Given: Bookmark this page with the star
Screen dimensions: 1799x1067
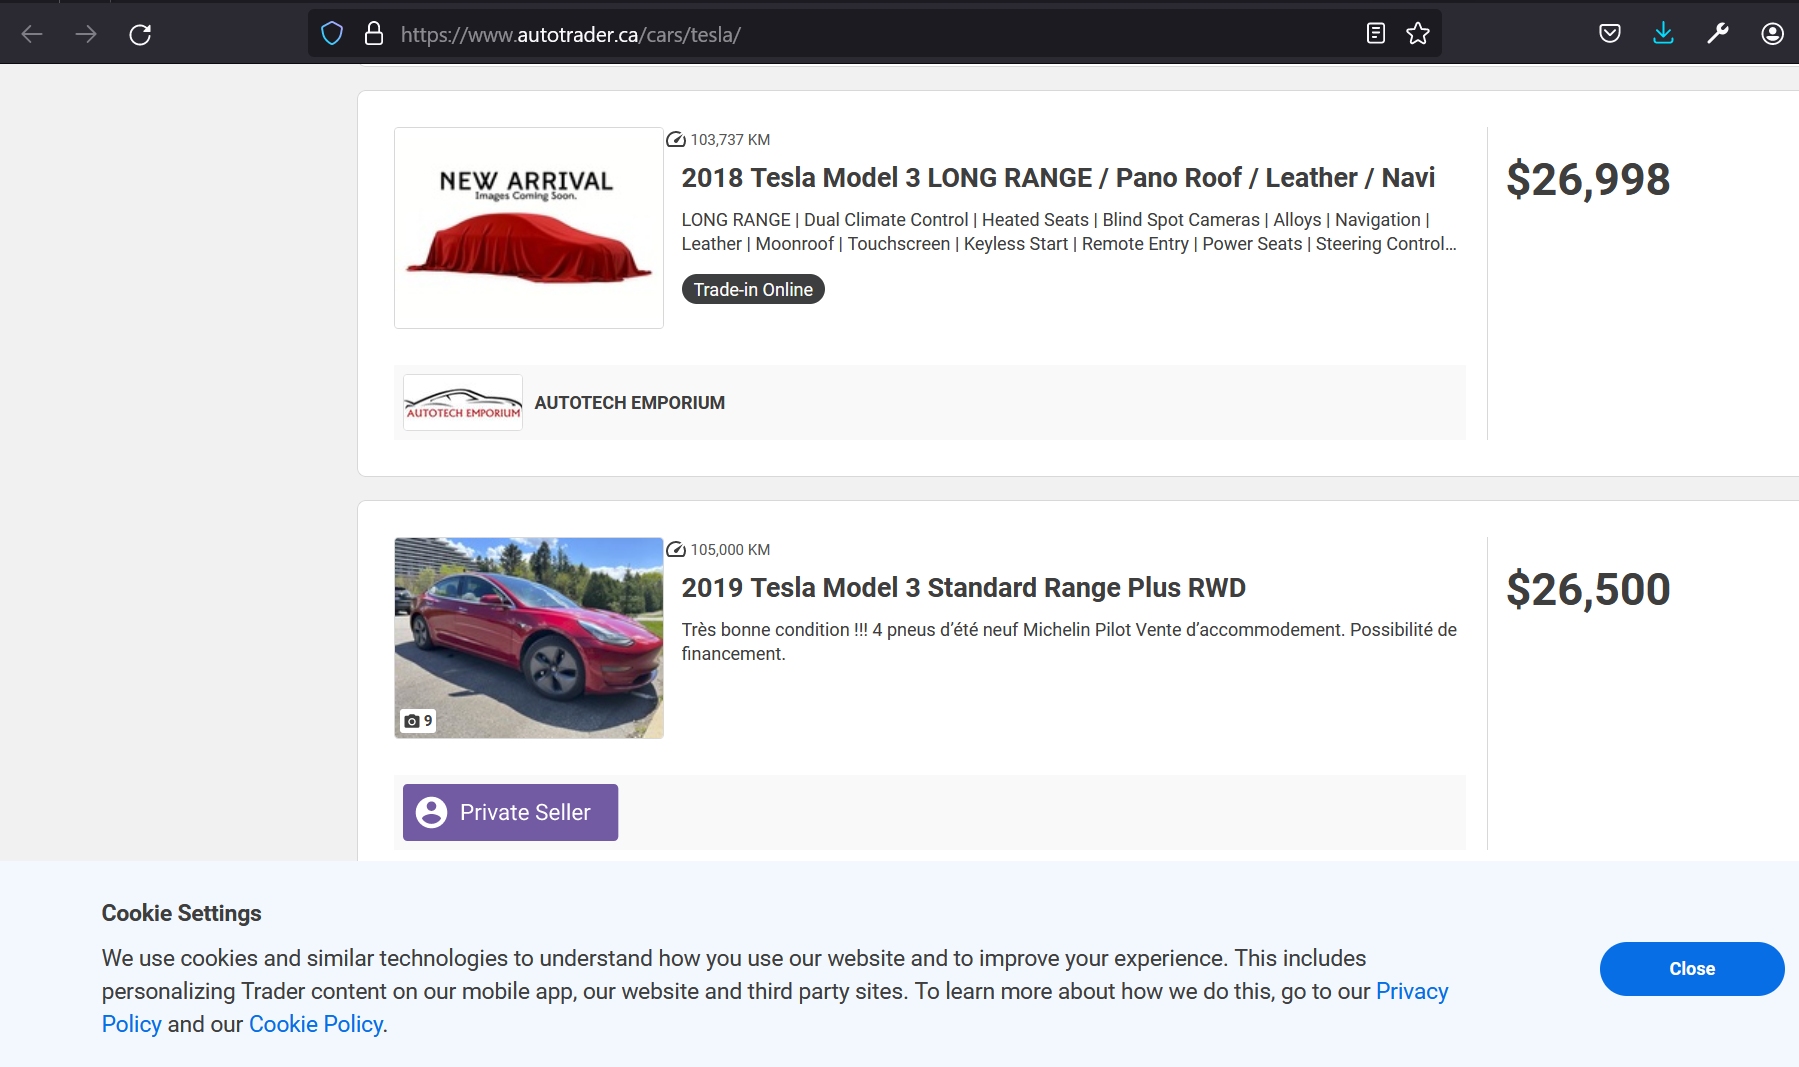Looking at the screenshot, I should point(1418,34).
